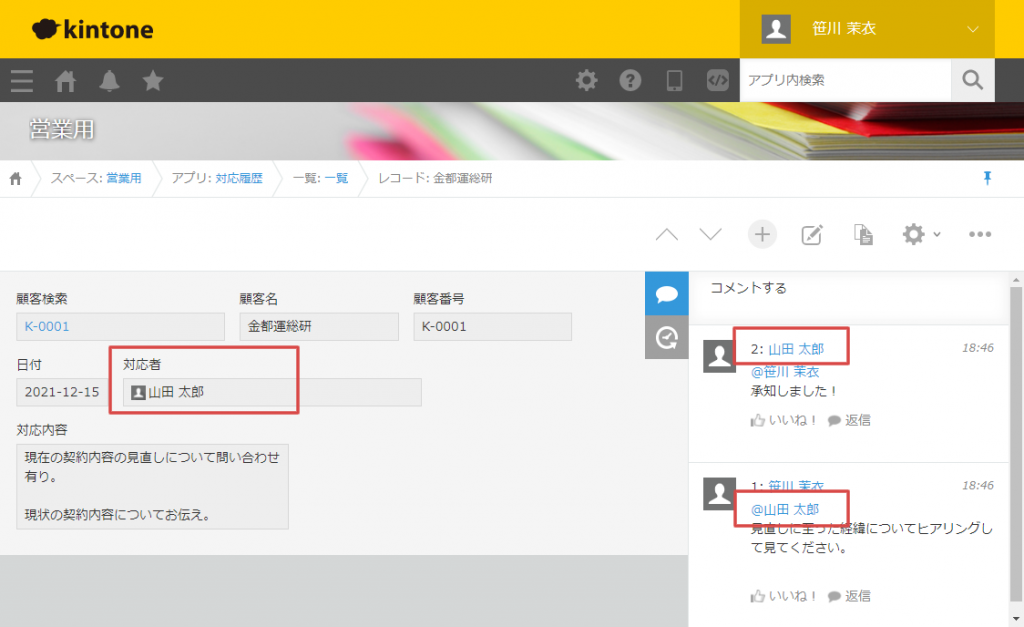The height and width of the screenshot is (627, 1024).
Task: Reply to the 承知しました comment
Action: pos(849,421)
